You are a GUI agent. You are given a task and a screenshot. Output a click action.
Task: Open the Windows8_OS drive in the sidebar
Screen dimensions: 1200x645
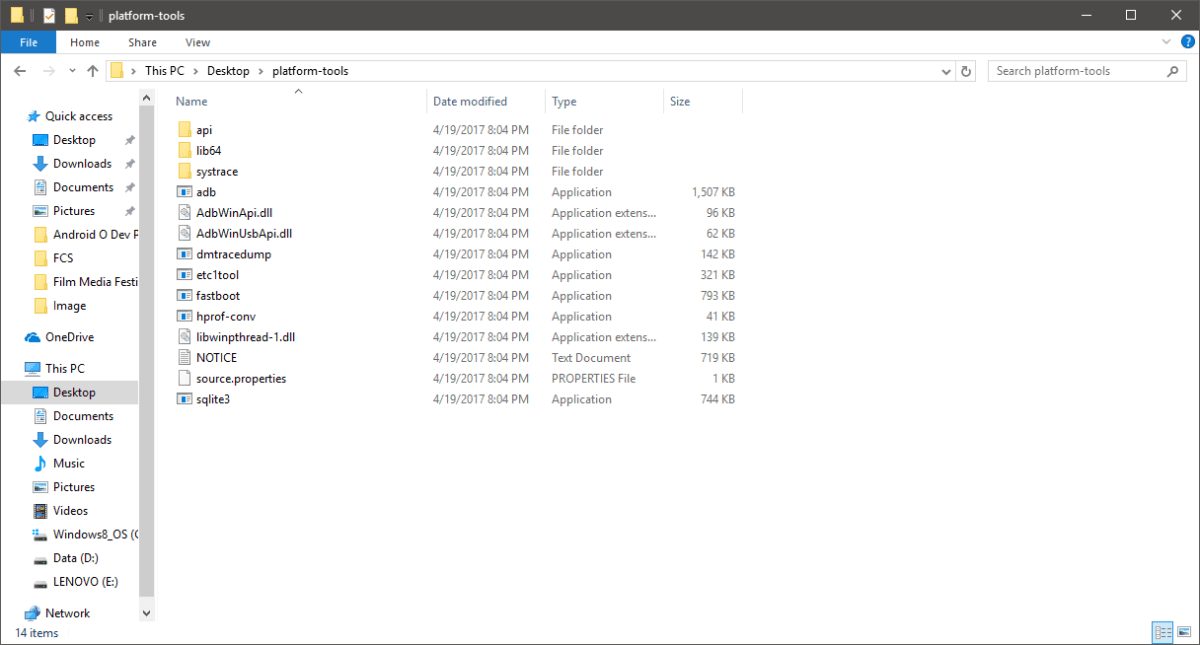point(95,534)
